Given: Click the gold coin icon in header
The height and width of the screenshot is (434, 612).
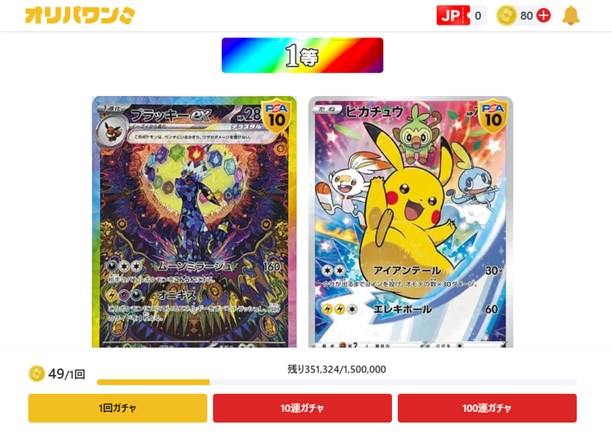Looking at the screenshot, I should [506, 16].
